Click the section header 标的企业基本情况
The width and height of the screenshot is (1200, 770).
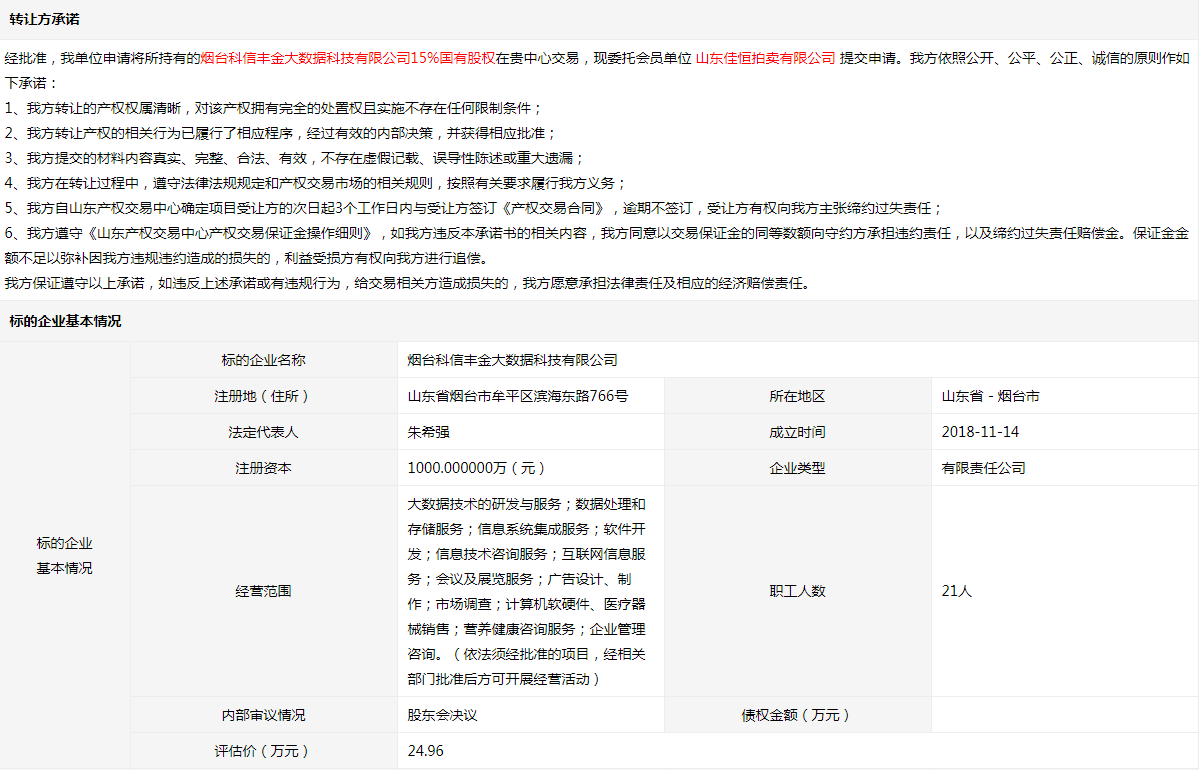coord(65,321)
